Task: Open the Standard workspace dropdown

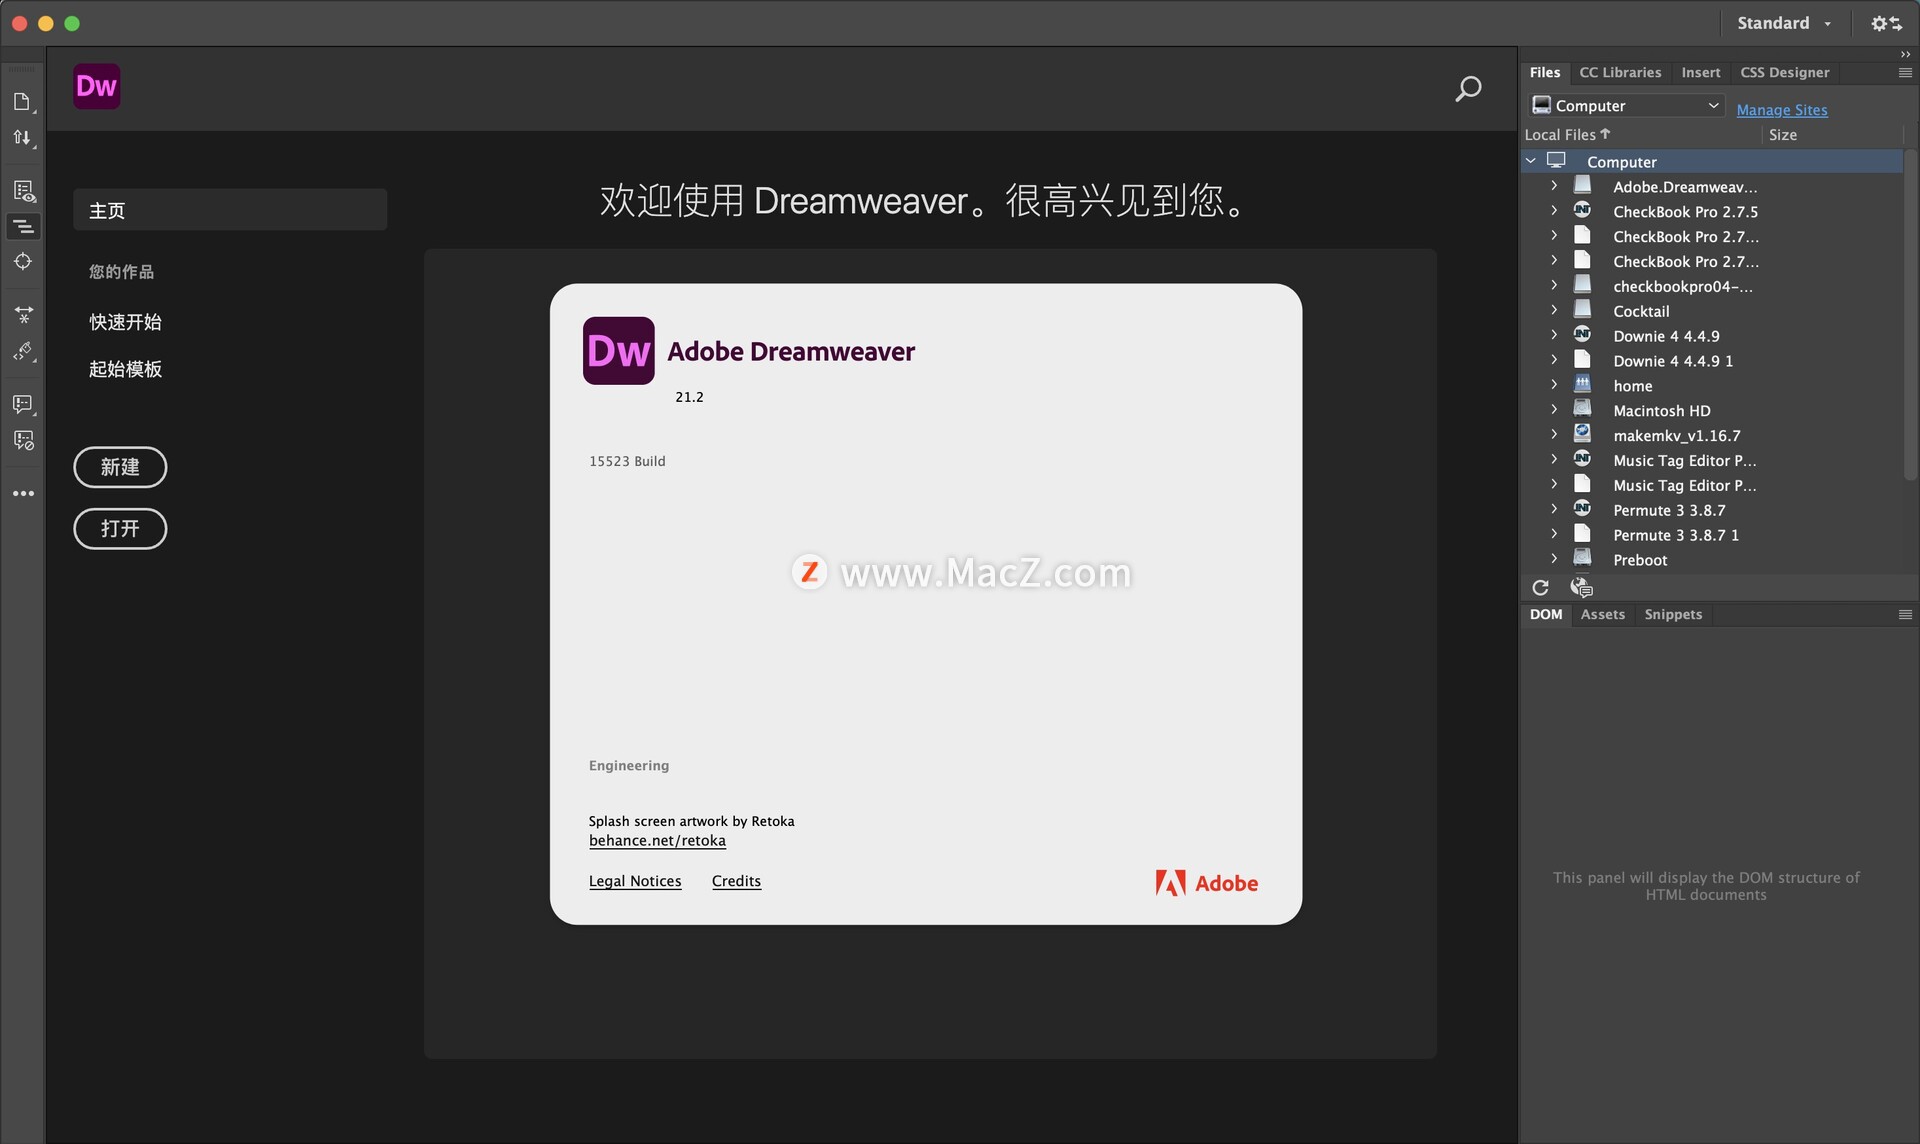Action: click(x=1784, y=23)
